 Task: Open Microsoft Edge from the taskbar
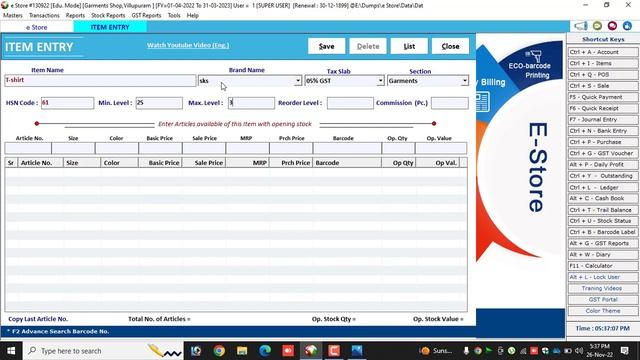tap(265, 351)
